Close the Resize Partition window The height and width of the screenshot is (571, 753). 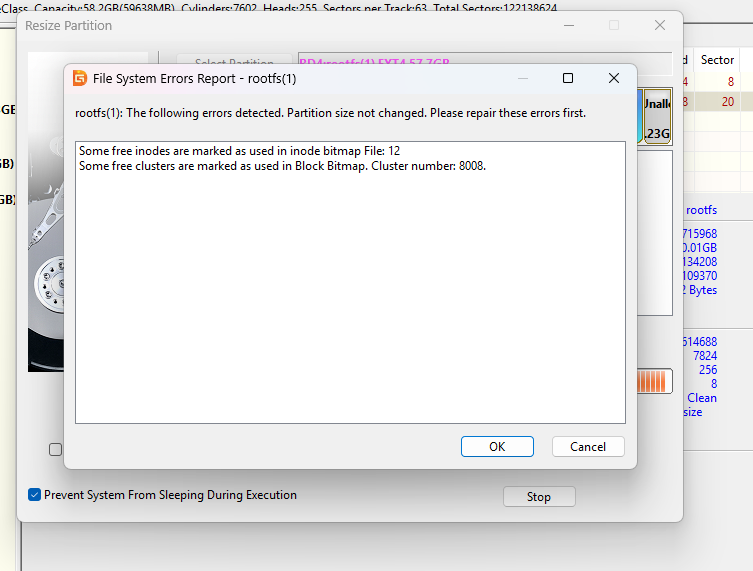660,25
